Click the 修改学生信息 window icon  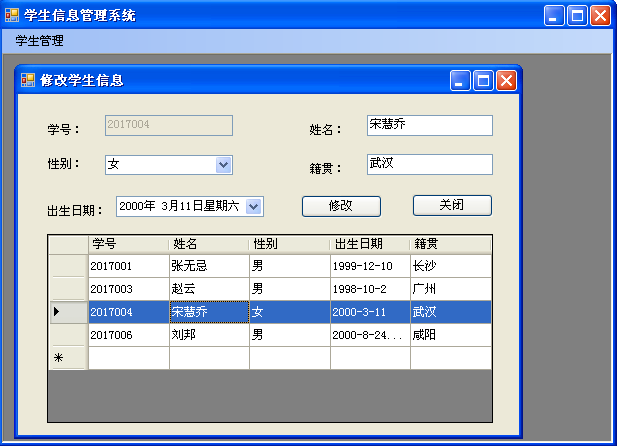coord(27,80)
